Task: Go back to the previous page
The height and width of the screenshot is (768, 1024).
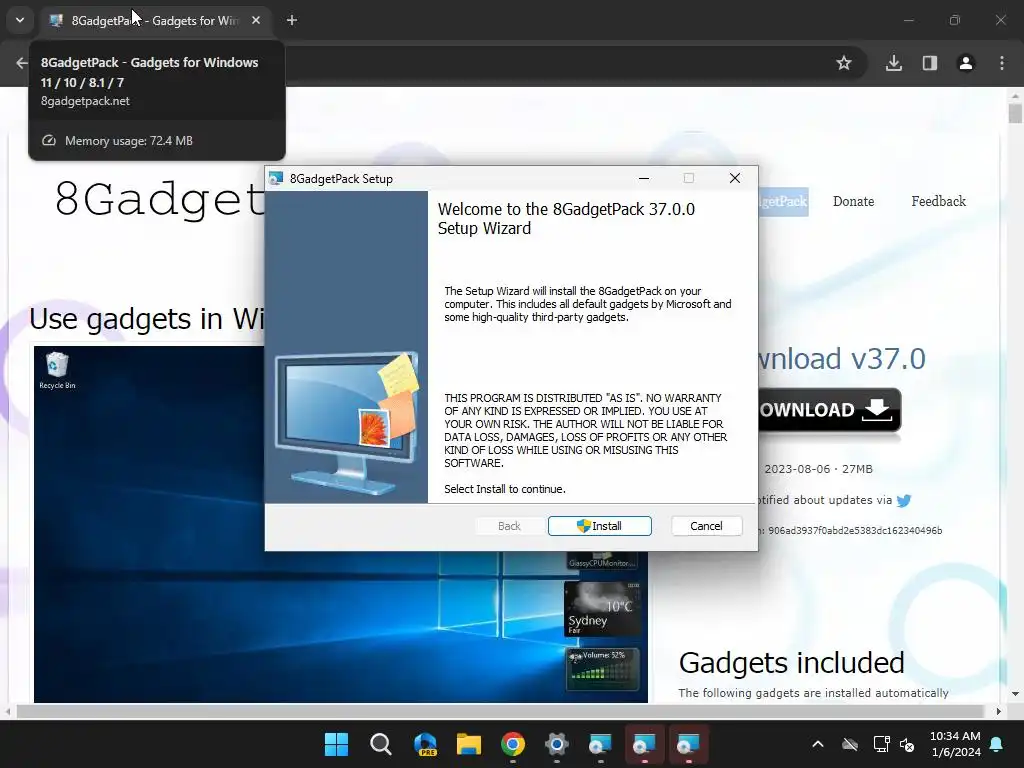Action: (x=22, y=63)
